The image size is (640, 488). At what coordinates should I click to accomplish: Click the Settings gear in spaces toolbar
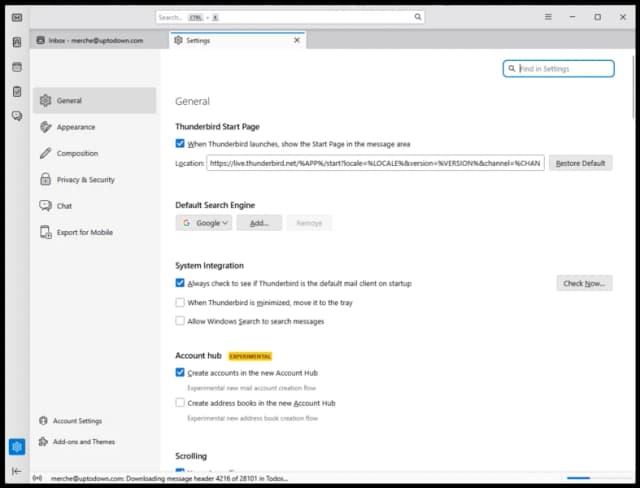tap(17, 447)
